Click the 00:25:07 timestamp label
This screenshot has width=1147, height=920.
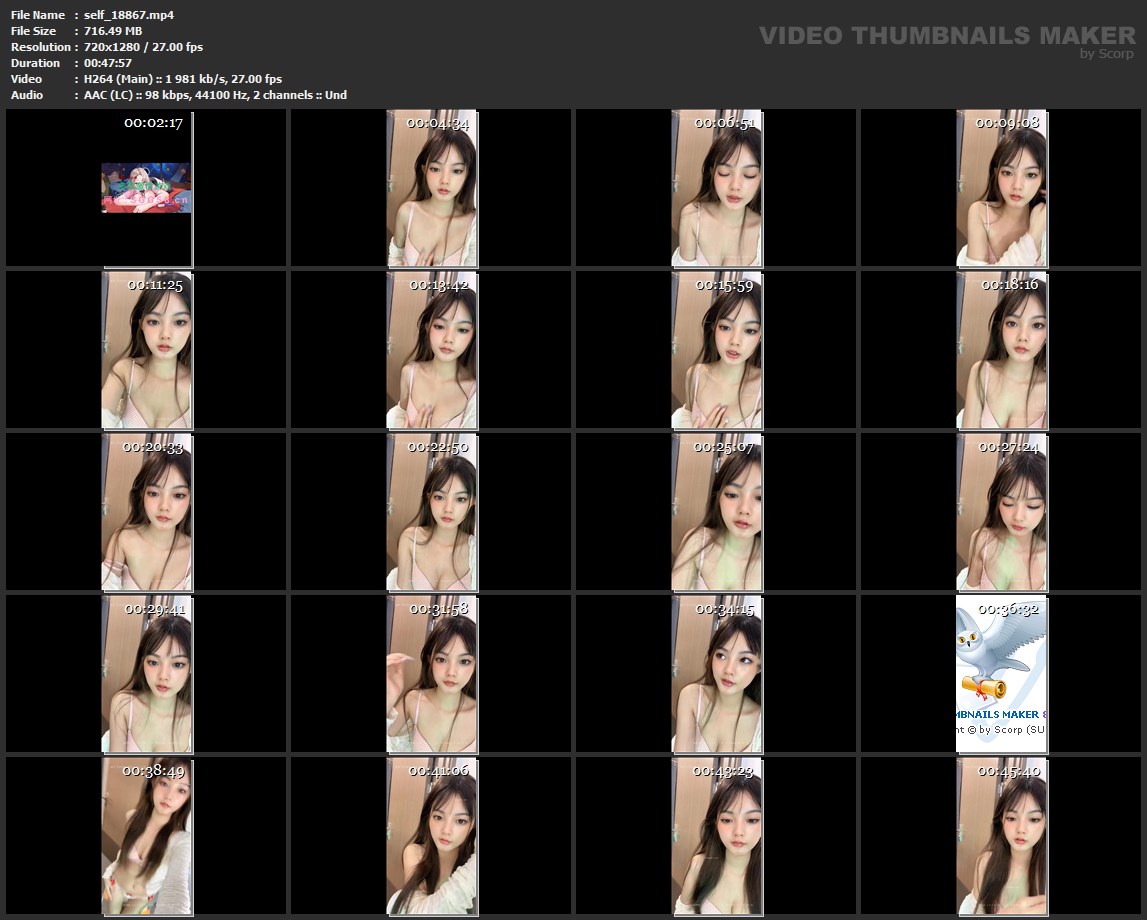pyautogui.click(x=724, y=447)
